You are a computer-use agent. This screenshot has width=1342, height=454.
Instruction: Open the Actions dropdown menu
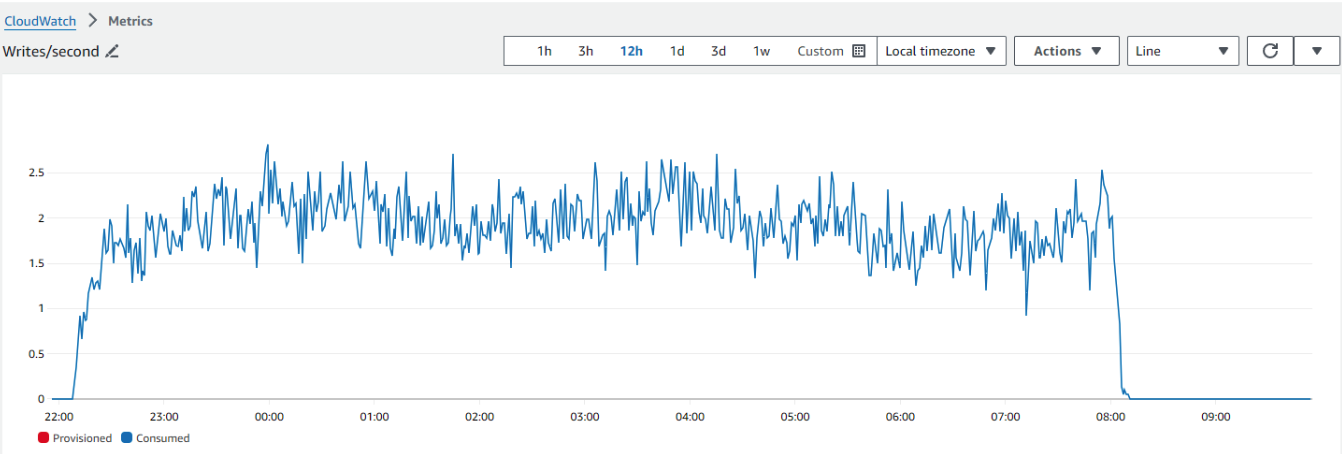click(x=1066, y=51)
